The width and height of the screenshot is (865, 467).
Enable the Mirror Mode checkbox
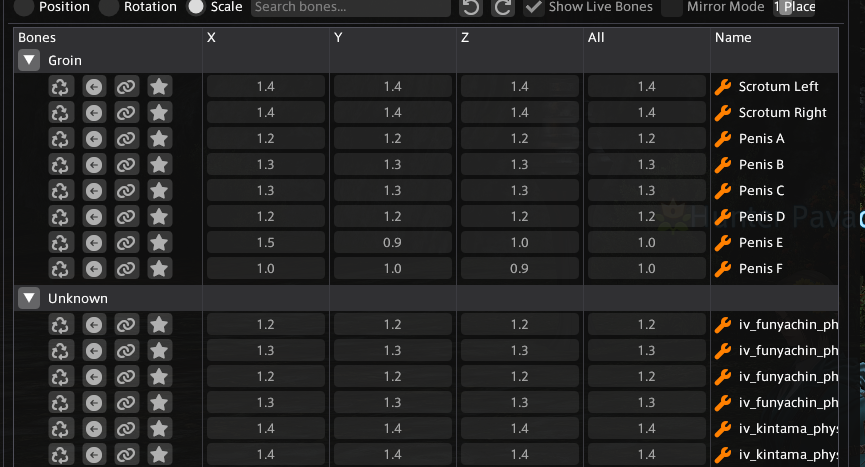pos(671,7)
